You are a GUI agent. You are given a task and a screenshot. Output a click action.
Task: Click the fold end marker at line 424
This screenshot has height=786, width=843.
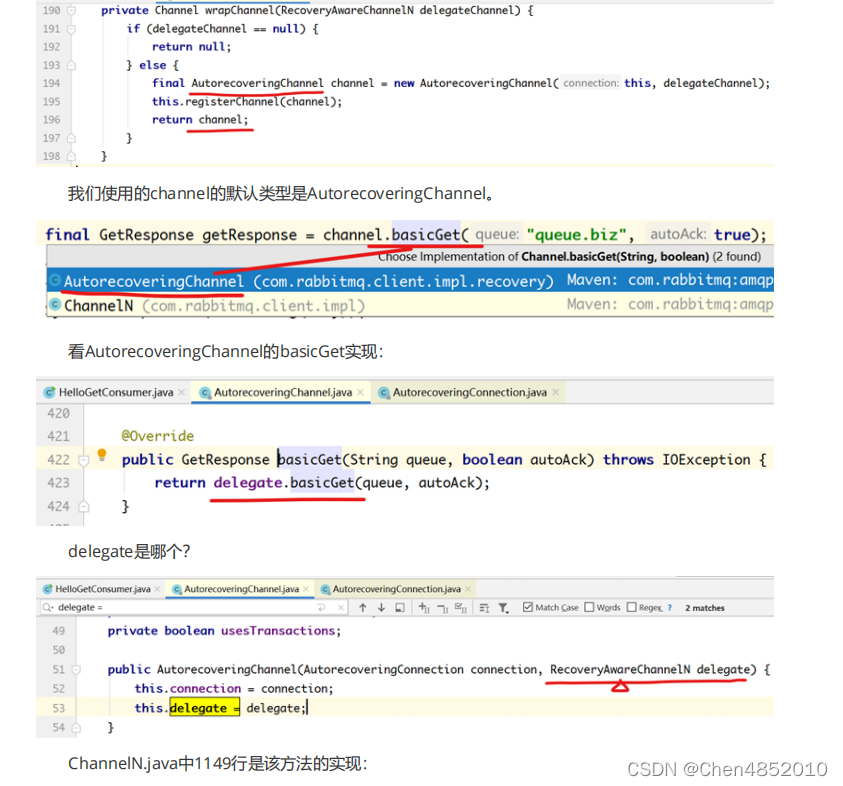click(83, 506)
